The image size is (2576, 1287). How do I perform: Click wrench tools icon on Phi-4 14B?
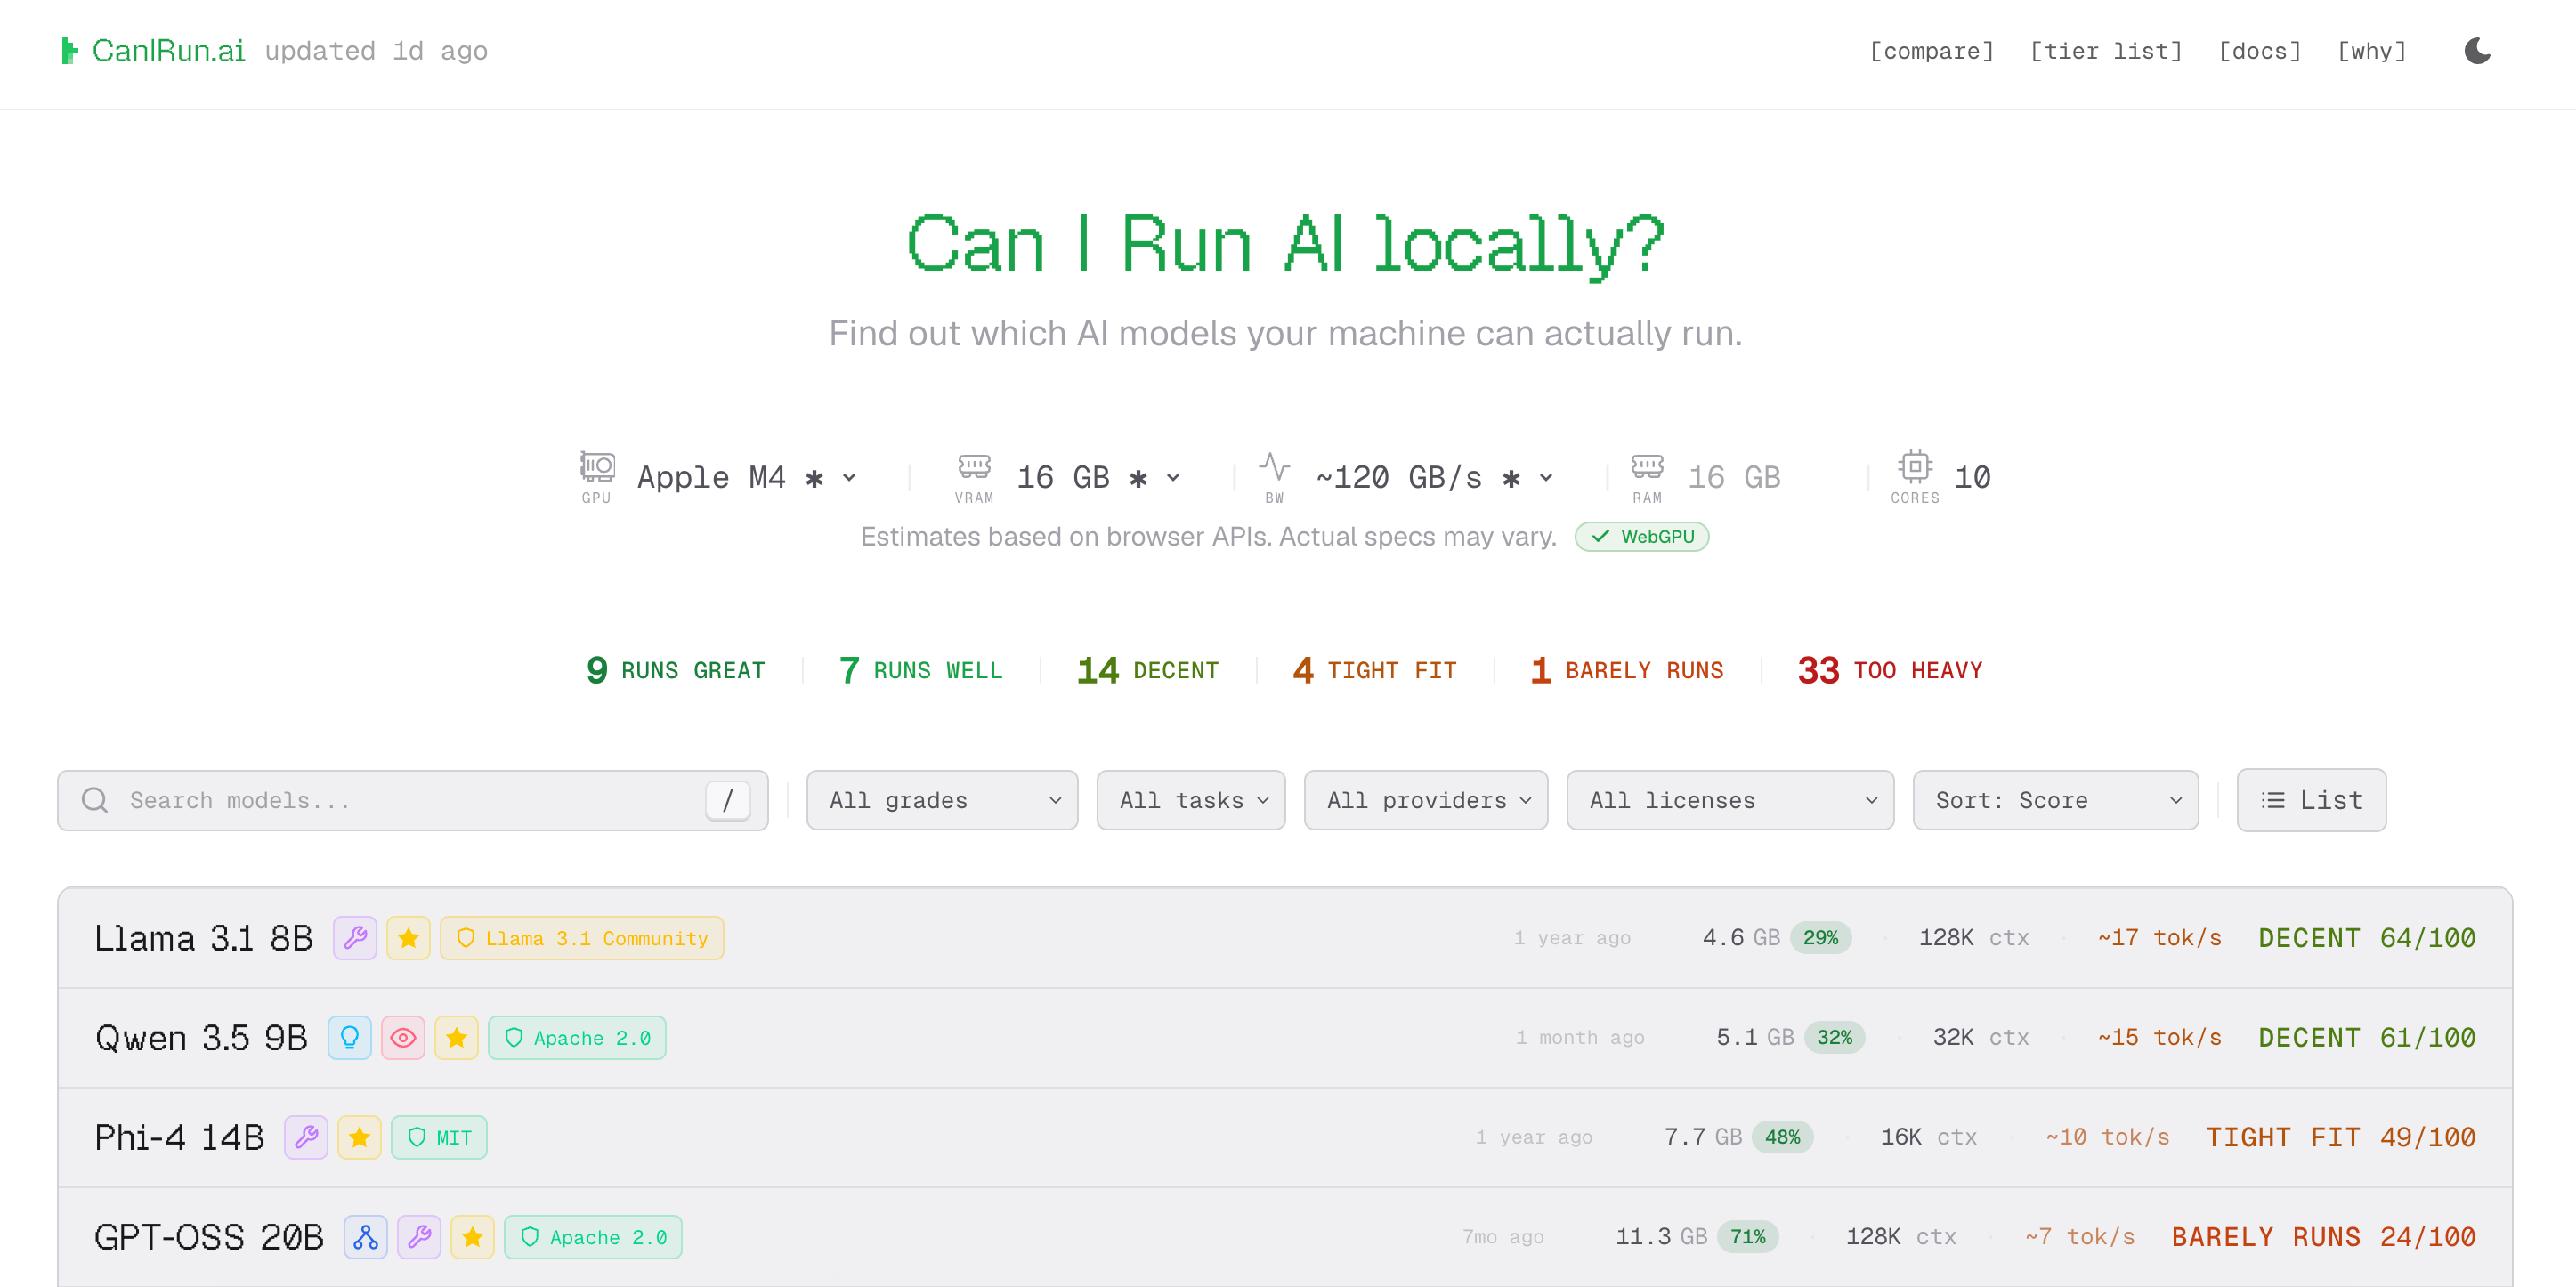tap(306, 1138)
